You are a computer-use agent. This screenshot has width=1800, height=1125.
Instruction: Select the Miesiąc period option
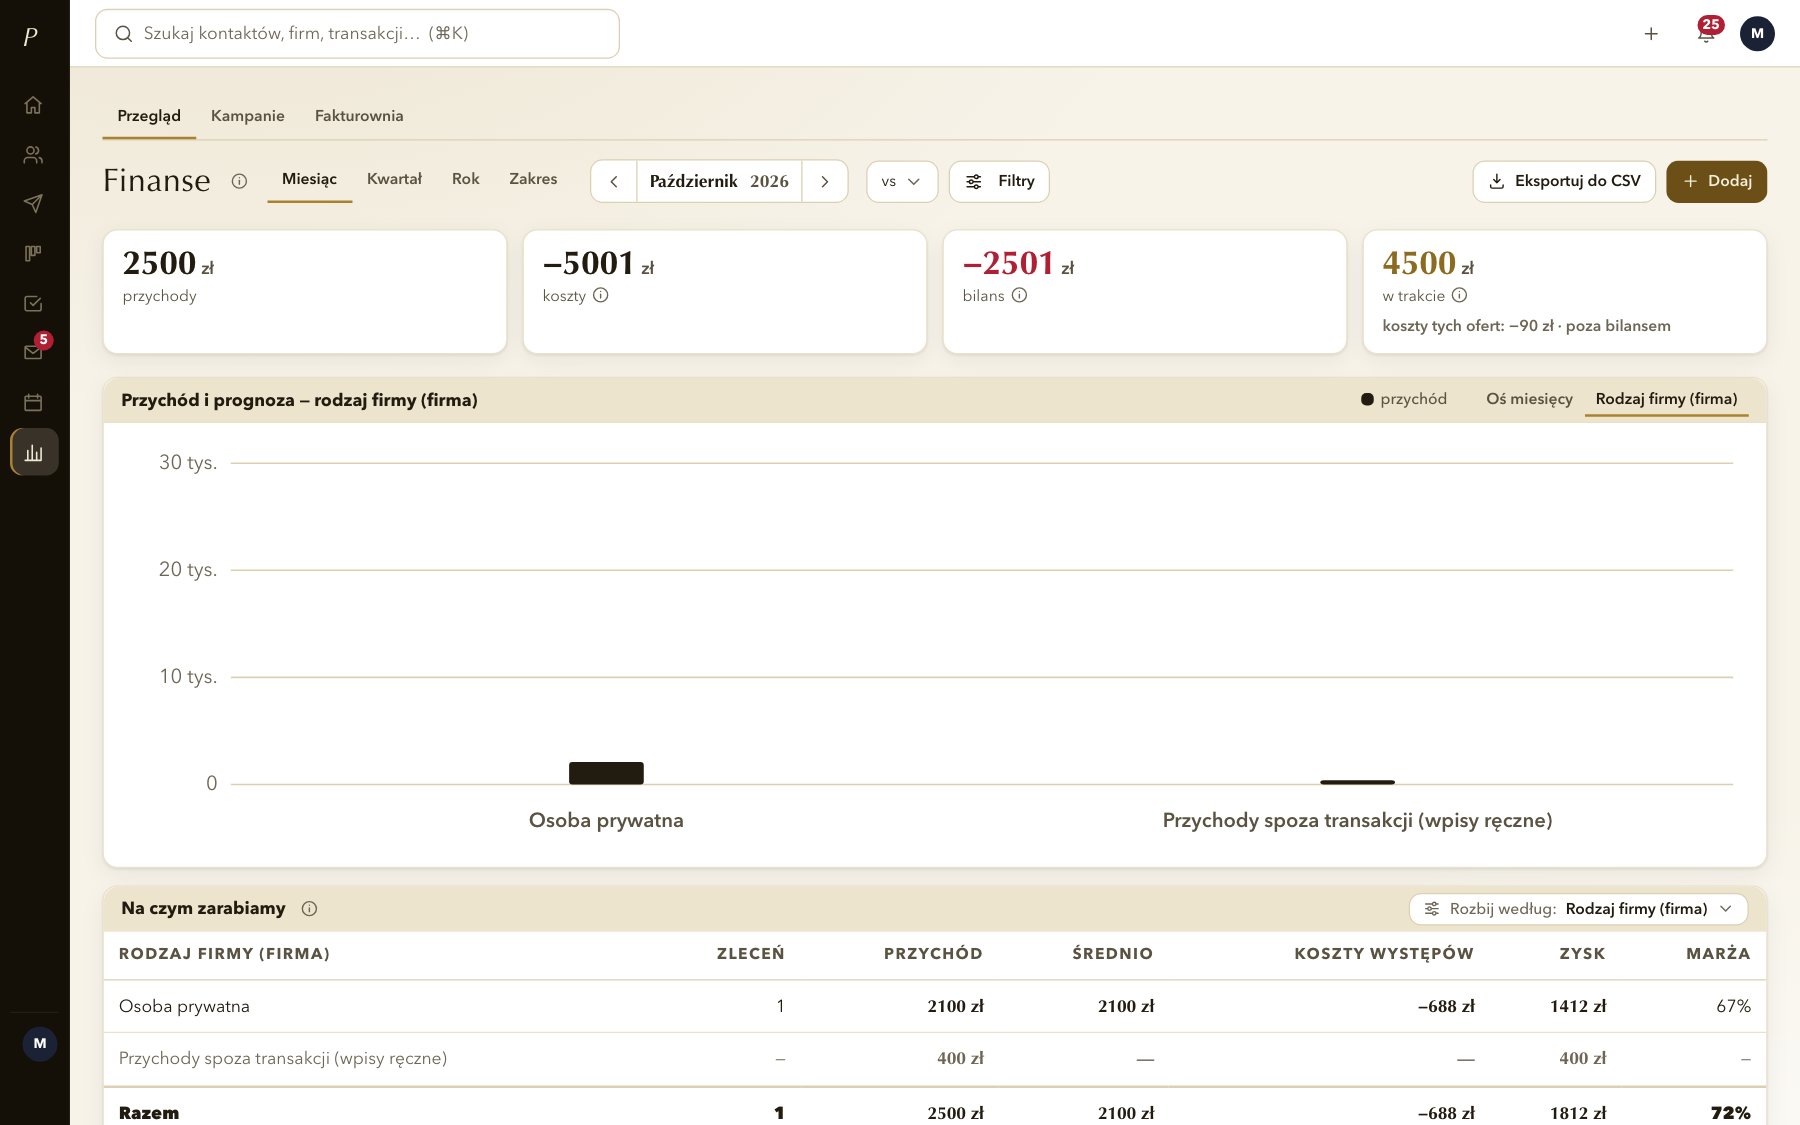(309, 179)
